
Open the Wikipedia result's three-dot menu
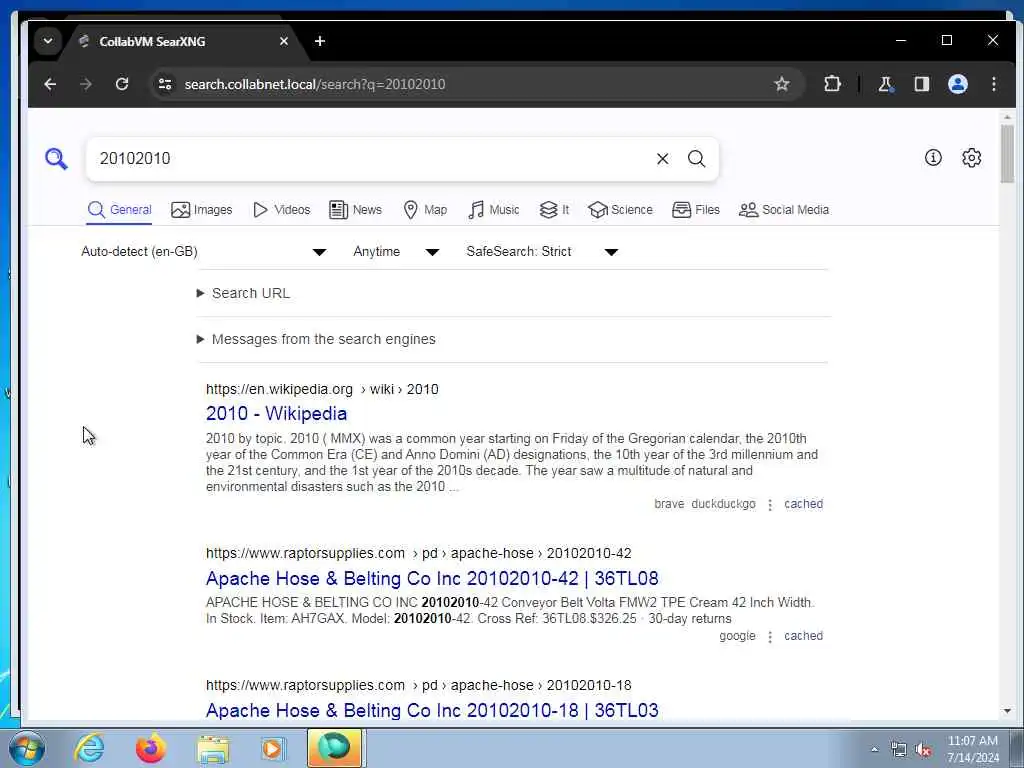coord(770,504)
